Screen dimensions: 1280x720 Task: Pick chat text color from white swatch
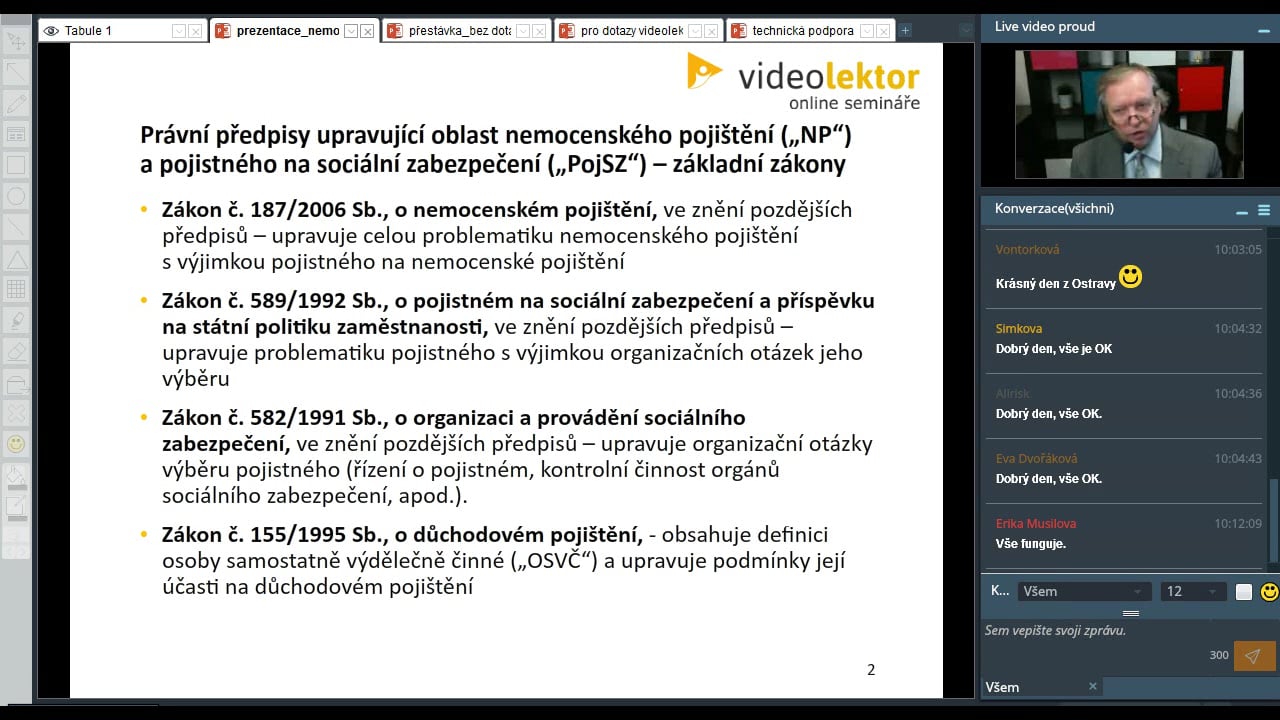1244,592
